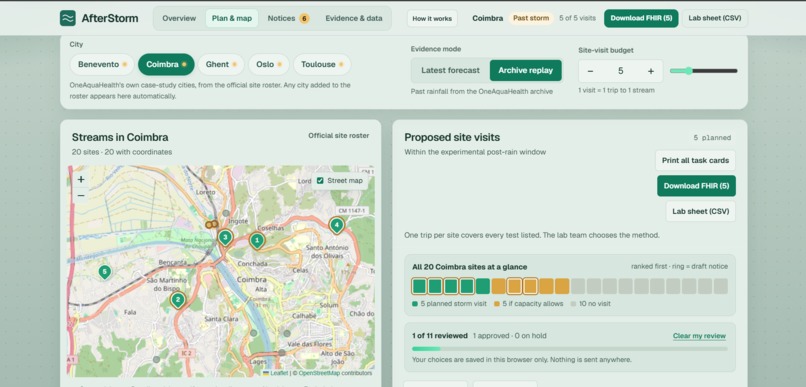Open the Plan & map tab
This screenshot has width=806, height=387.
232,19
